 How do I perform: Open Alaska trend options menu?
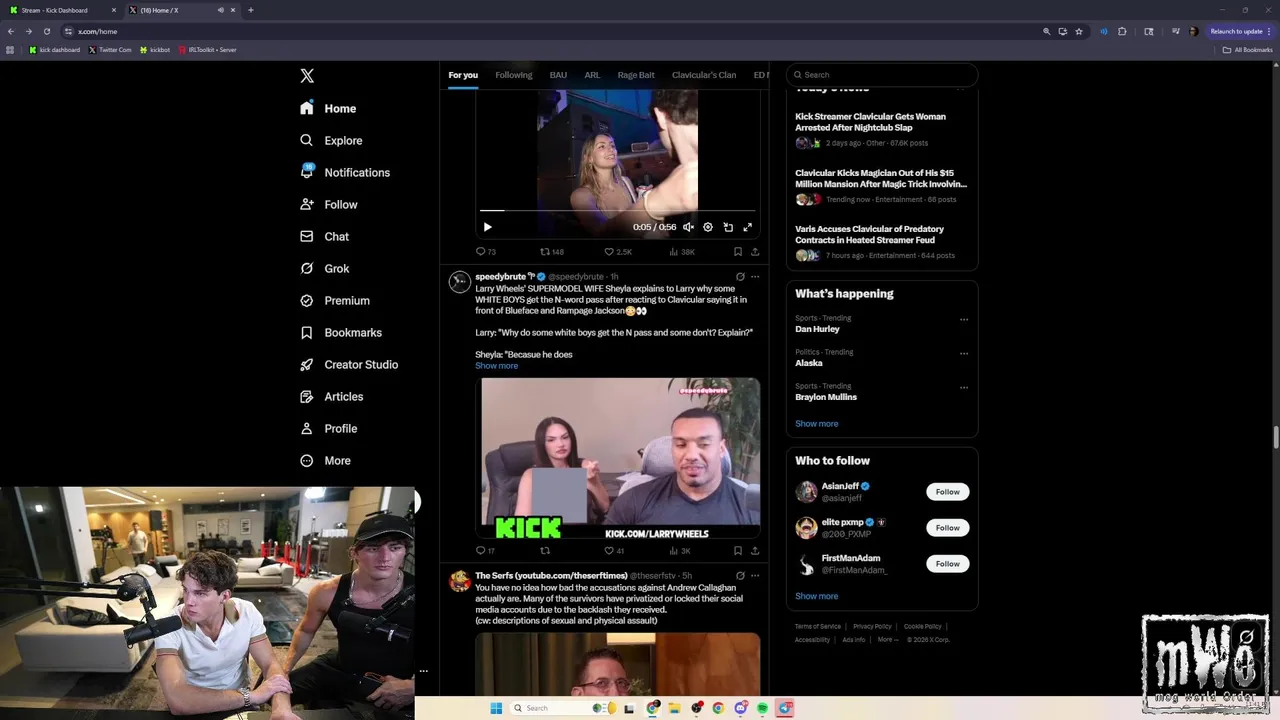click(964, 353)
